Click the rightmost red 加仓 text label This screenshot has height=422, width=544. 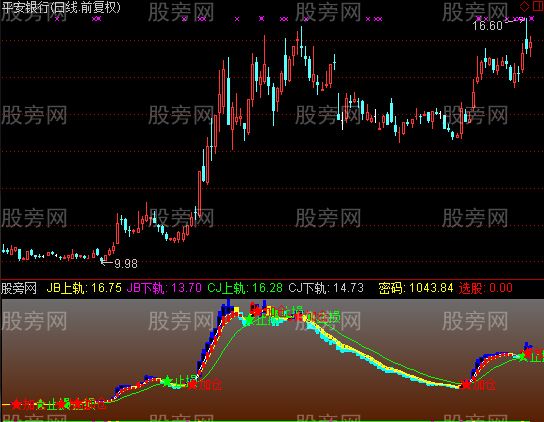point(484,385)
